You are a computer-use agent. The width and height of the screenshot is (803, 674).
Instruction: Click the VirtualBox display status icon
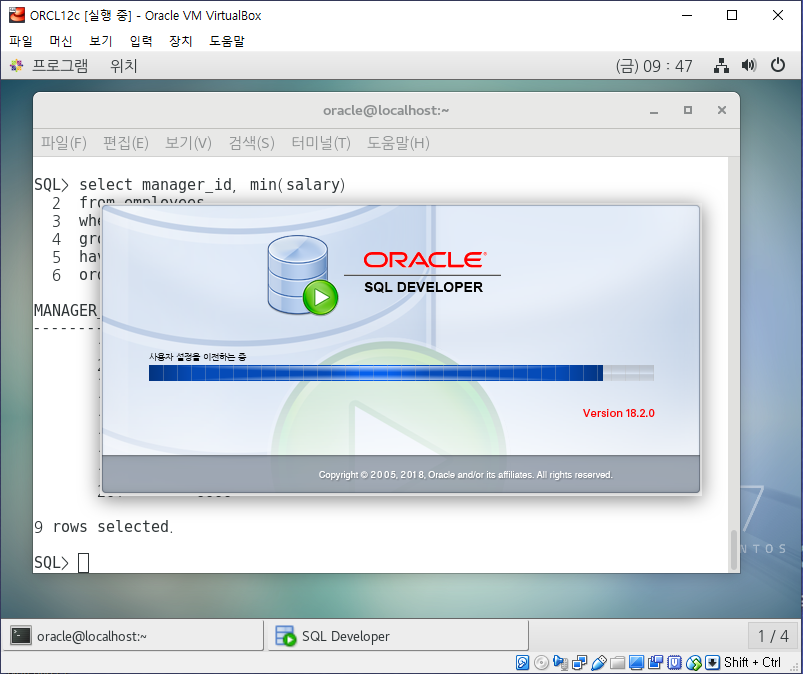[x=636, y=662]
